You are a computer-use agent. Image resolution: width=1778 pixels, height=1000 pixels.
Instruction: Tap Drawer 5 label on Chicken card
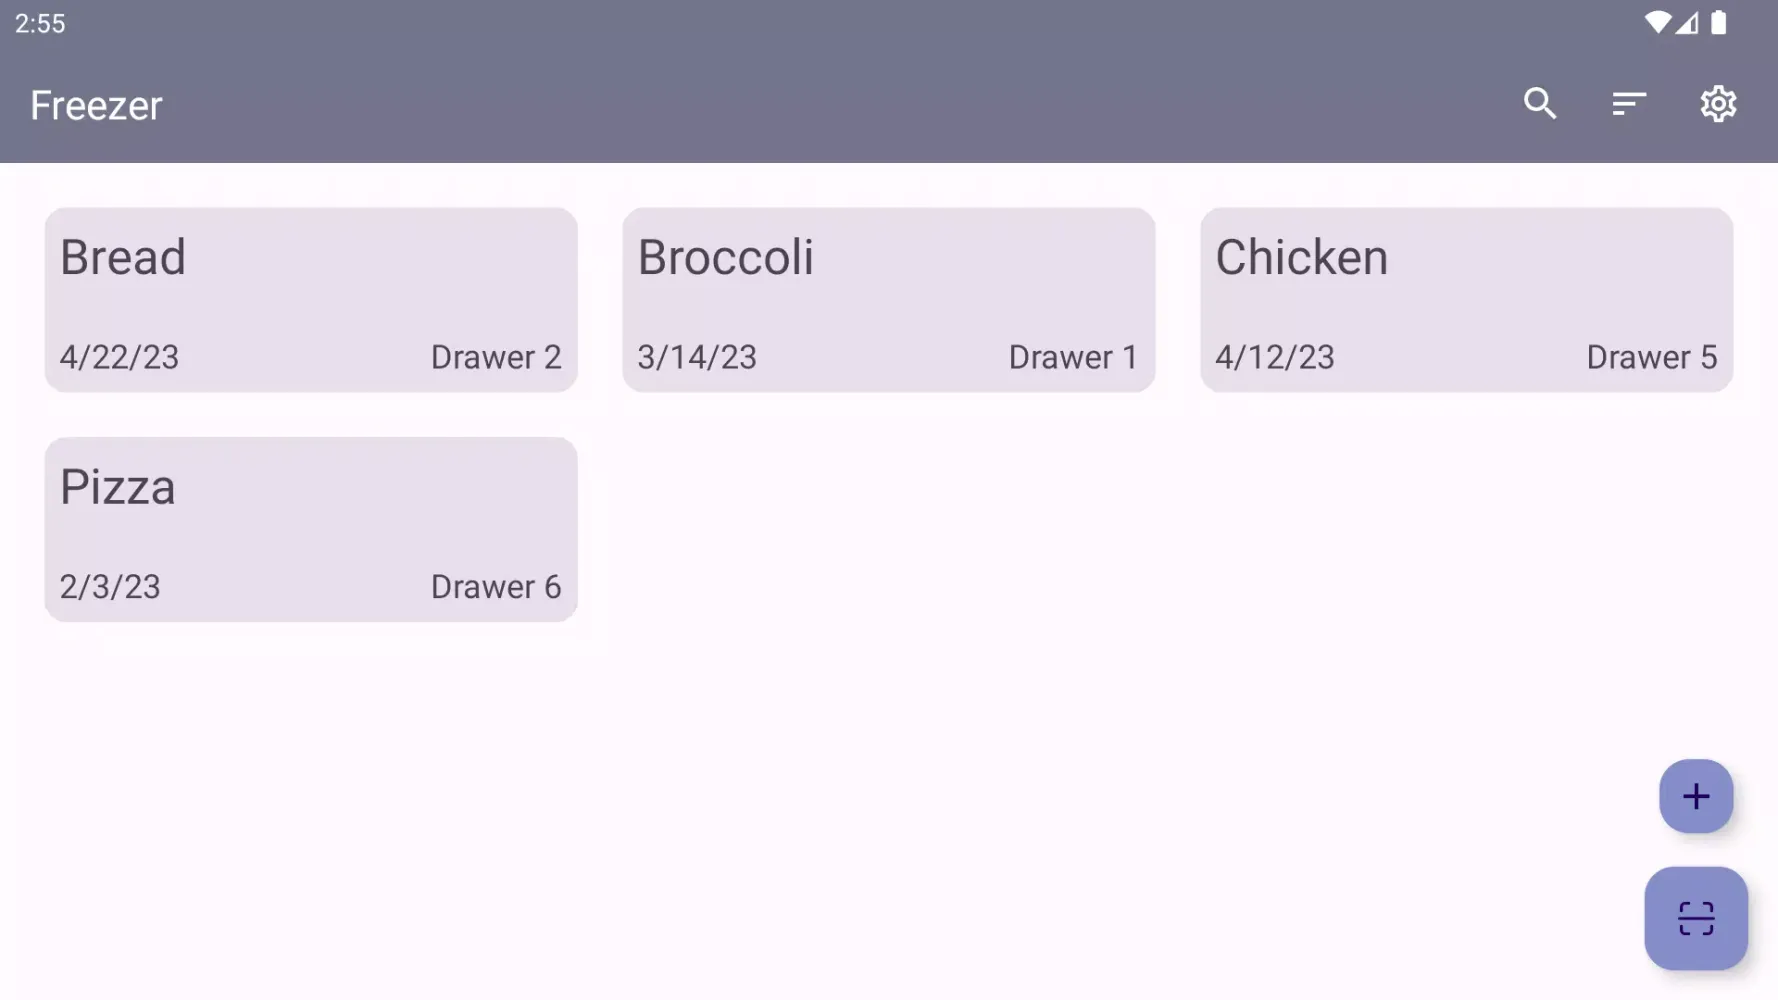[1651, 357]
